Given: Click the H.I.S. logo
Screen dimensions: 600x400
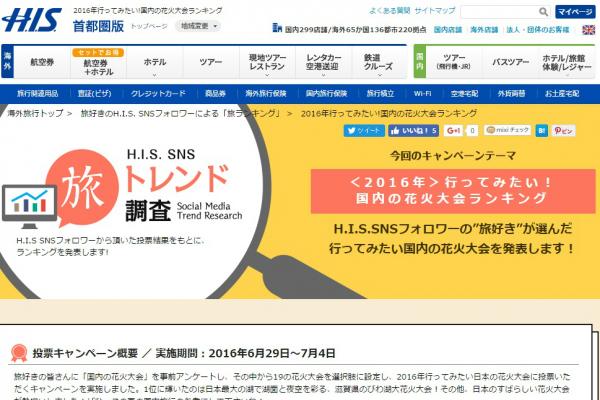Looking at the screenshot, I should tap(31, 20).
